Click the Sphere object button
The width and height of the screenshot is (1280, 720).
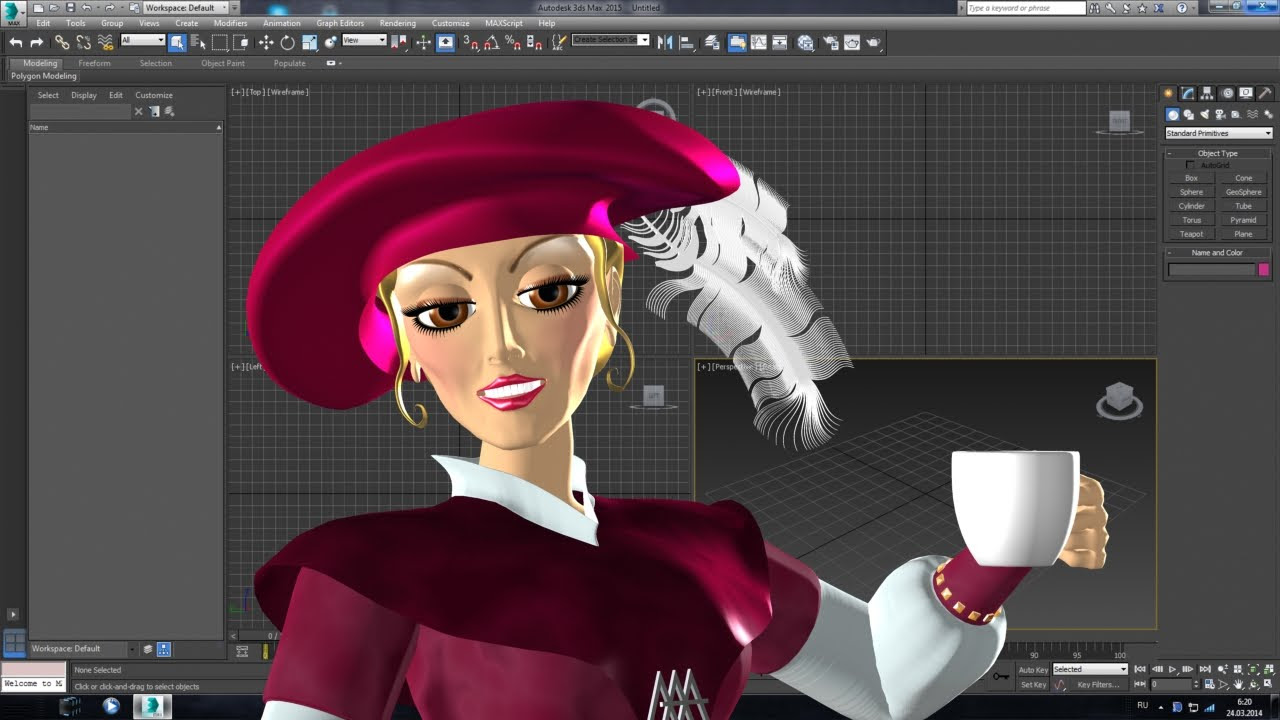[x=1191, y=192]
